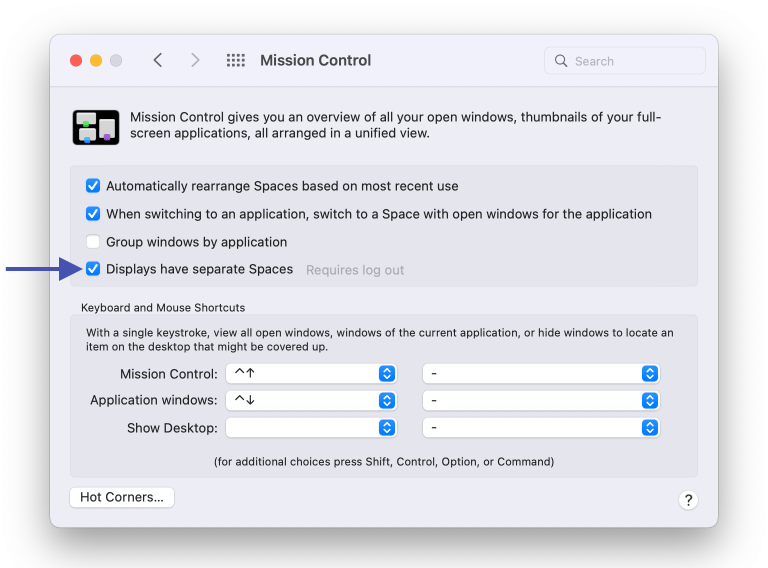
Task: Open Mission Control mouse shortcut dropdown
Action: pyautogui.click(x=541, y=374)
